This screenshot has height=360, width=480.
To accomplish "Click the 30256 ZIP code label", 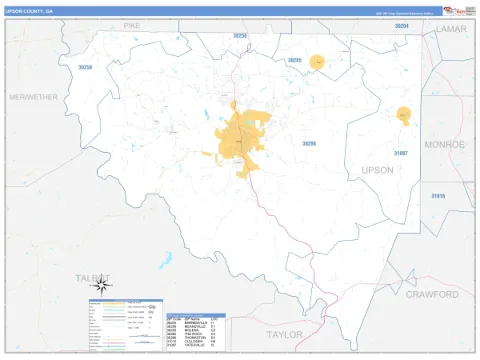I will click(x=240, y=35).
